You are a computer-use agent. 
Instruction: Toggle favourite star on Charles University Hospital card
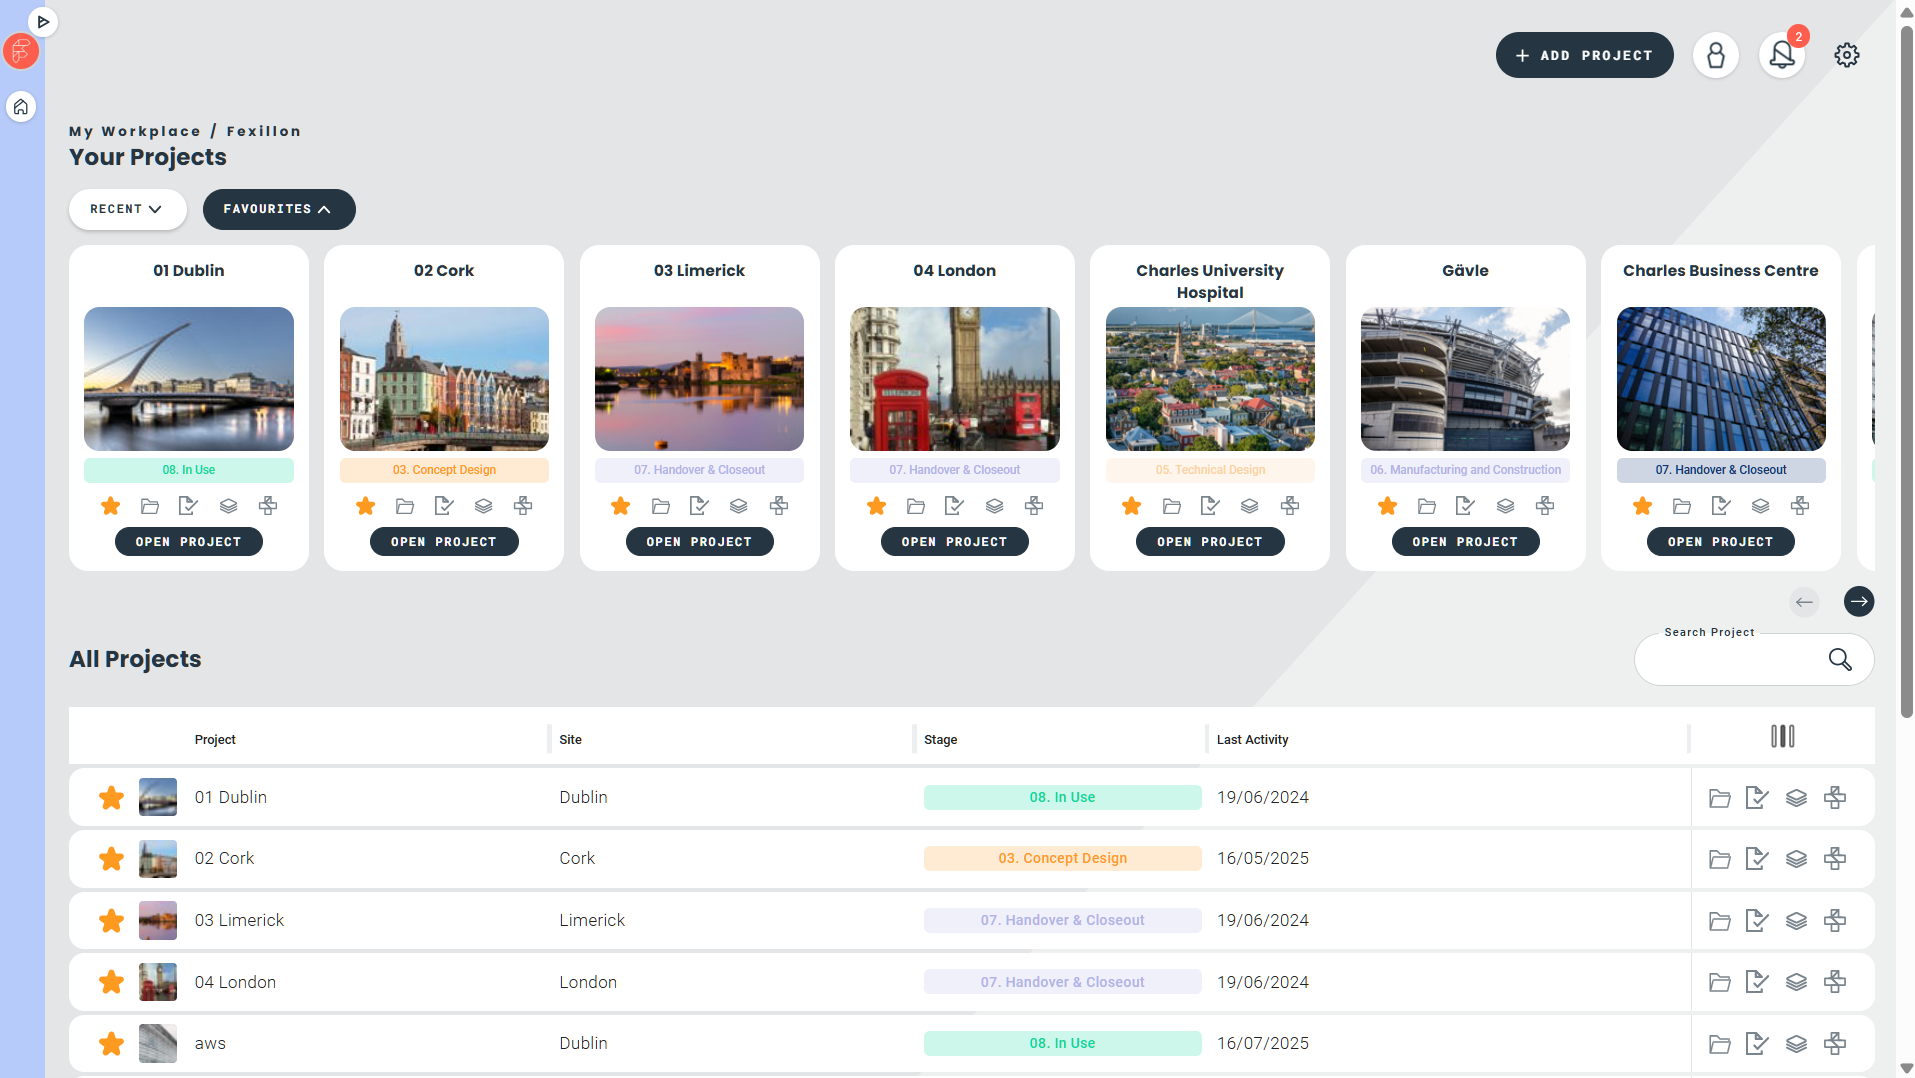coord(1132,506)
